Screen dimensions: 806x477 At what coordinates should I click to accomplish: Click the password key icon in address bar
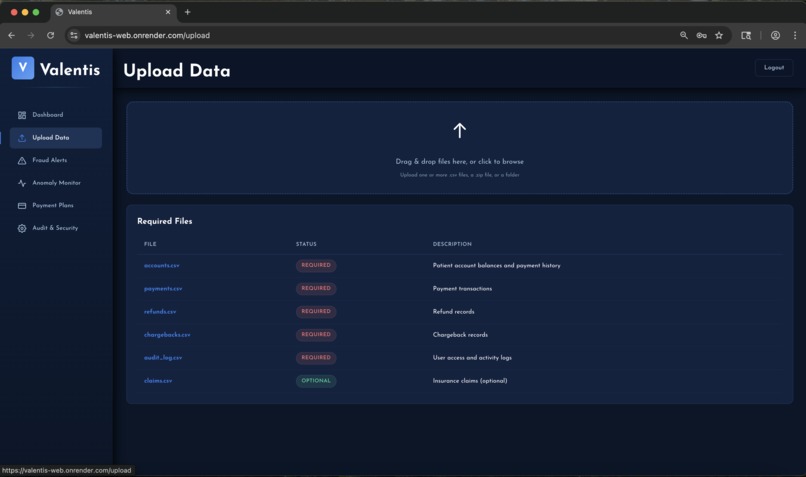701,35
